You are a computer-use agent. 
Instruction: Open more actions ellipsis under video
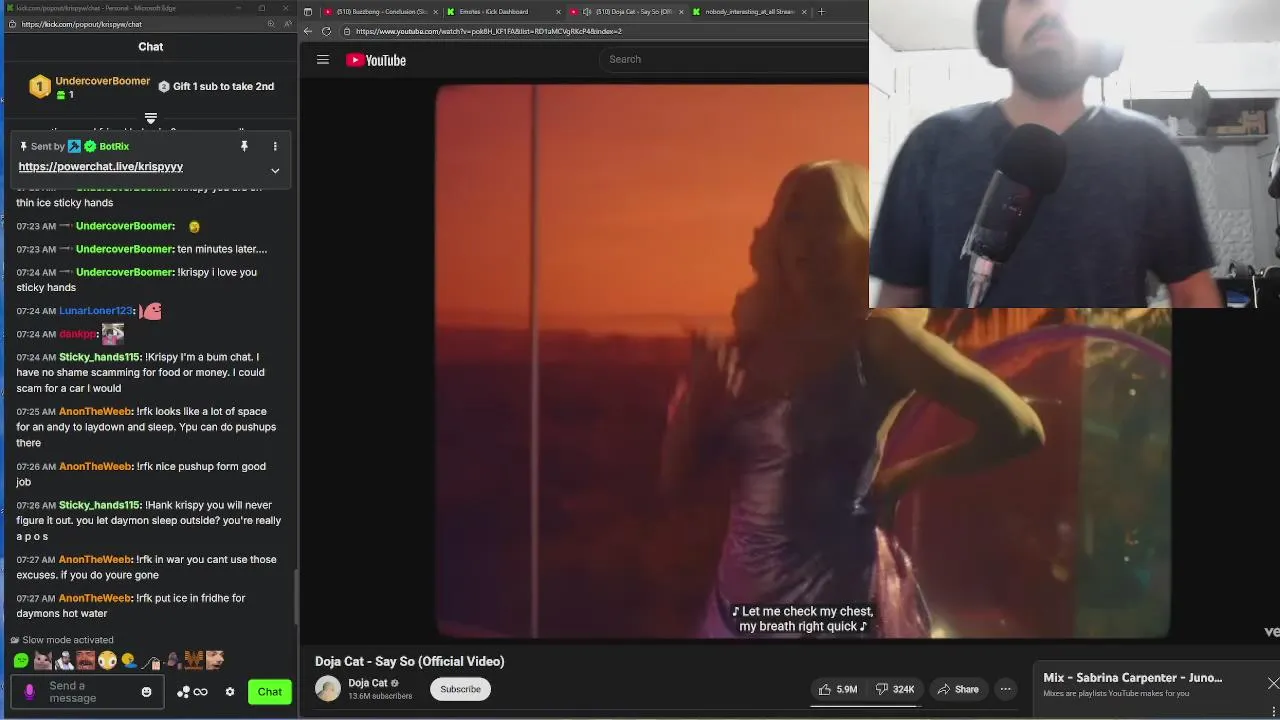point(1006,689)
